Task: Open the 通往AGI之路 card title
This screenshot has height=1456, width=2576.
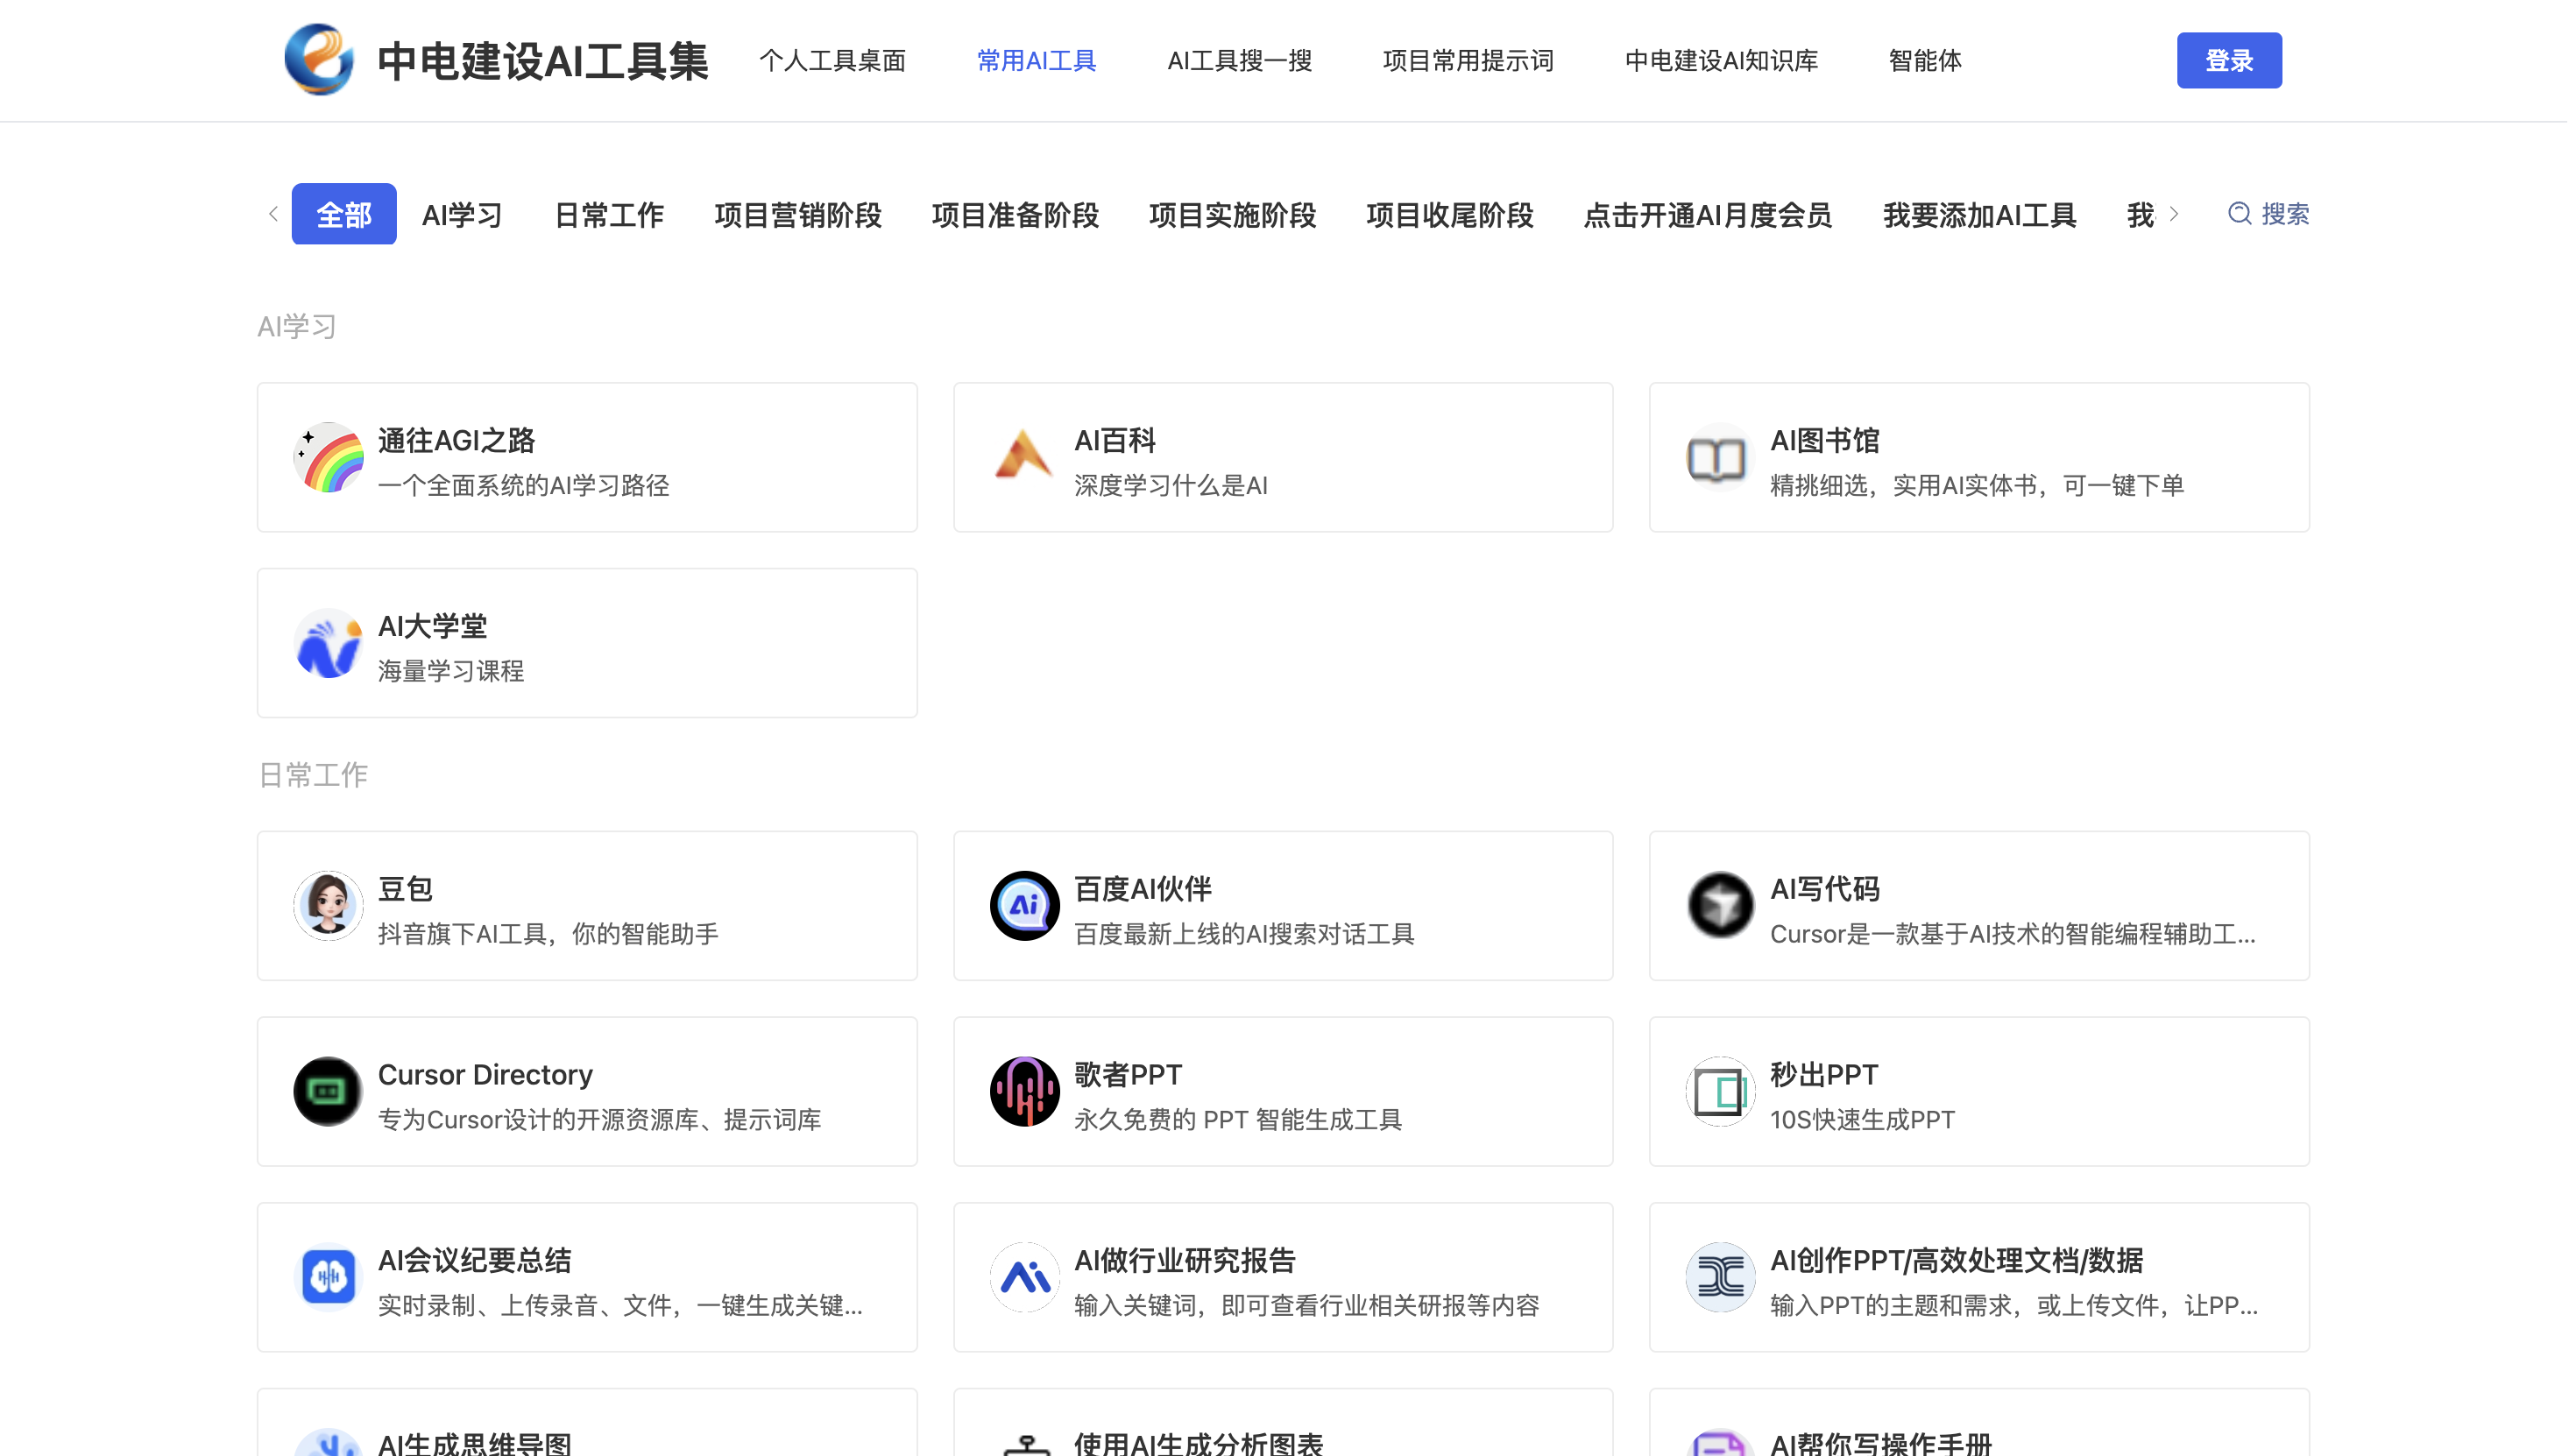Action: [458, 441]
